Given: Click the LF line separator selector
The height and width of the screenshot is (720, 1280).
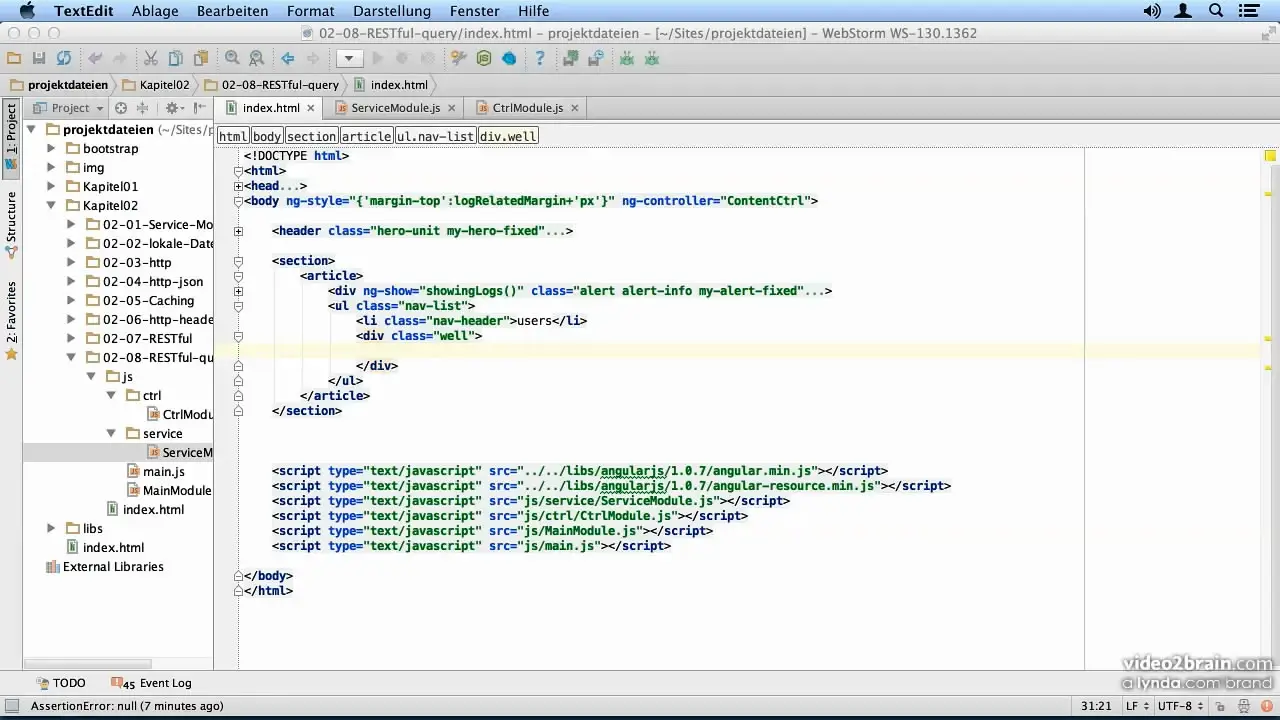Looking at the screenshot, I should click(1137, 706).
